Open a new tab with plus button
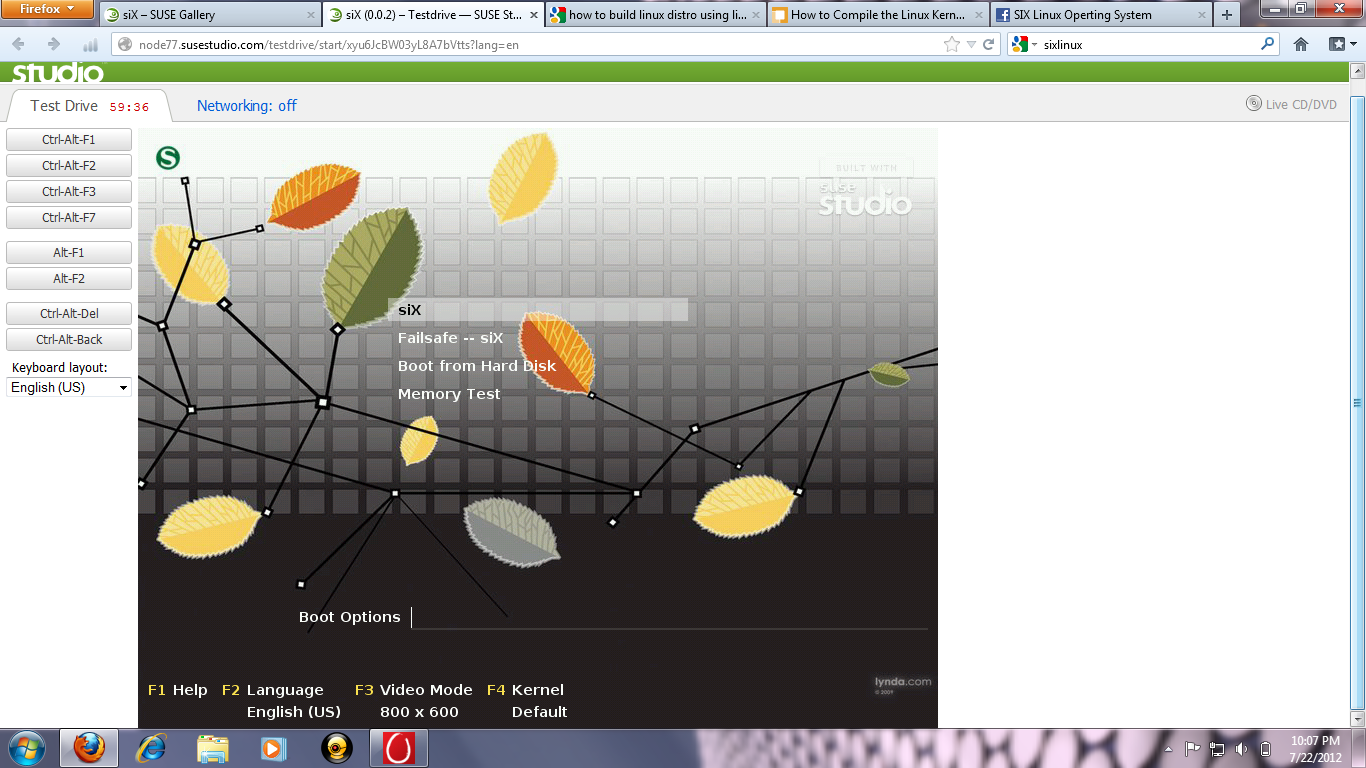1366x768 pixels. coord(1227,15)
